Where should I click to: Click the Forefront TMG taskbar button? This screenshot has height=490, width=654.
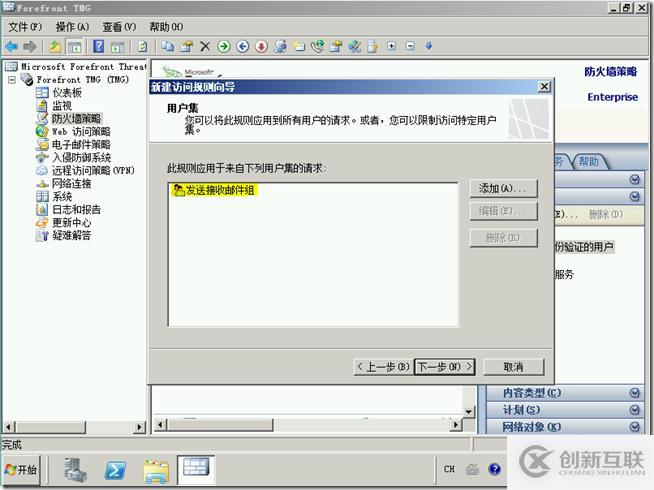[196, 470]
